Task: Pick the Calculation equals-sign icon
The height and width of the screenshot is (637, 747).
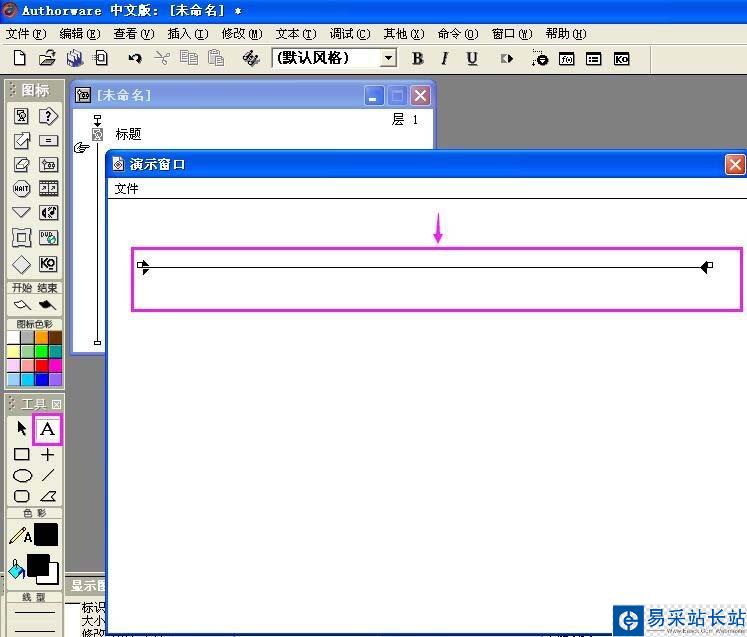Action: 48,141
